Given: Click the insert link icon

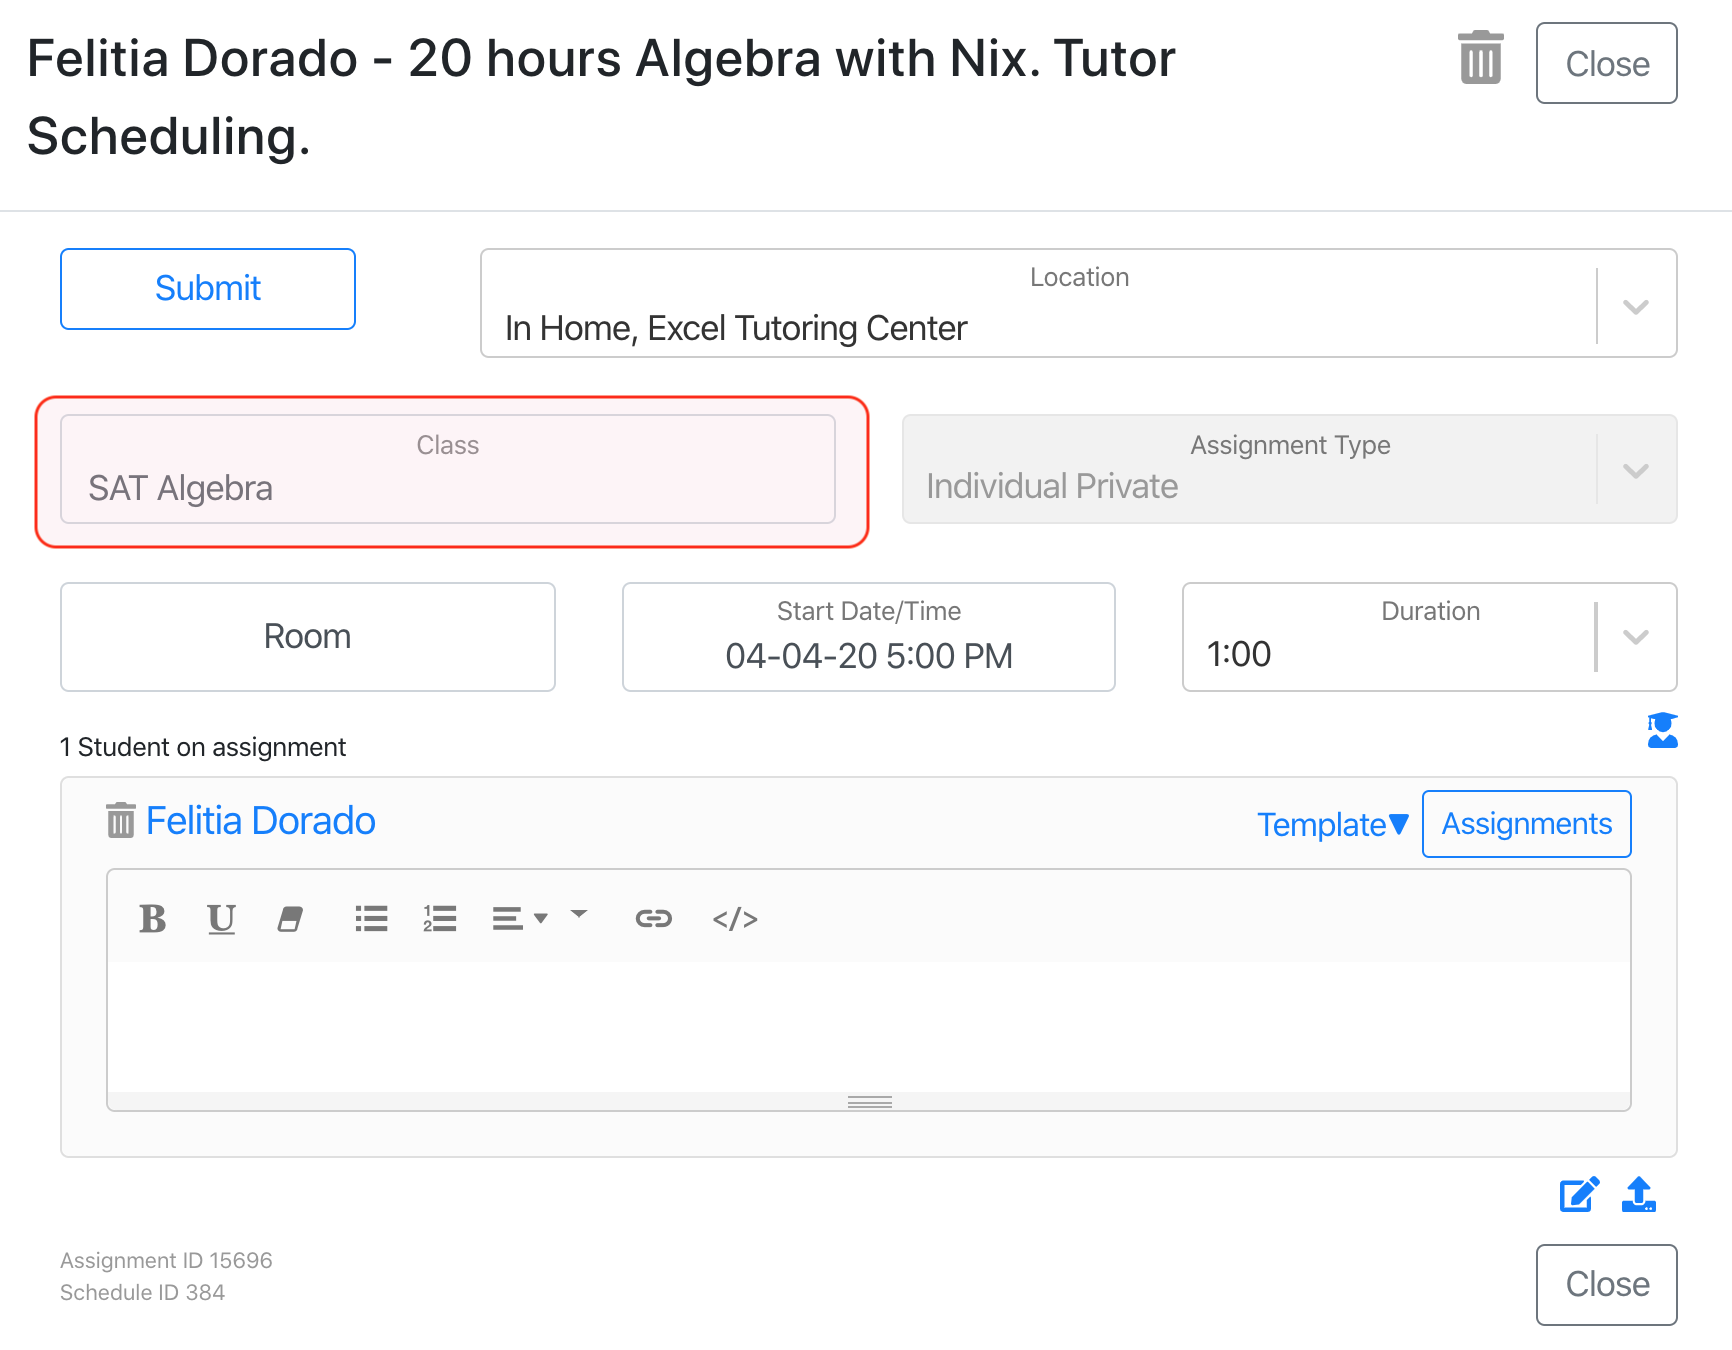Looking at the screenshot, I should pos(653,918).
